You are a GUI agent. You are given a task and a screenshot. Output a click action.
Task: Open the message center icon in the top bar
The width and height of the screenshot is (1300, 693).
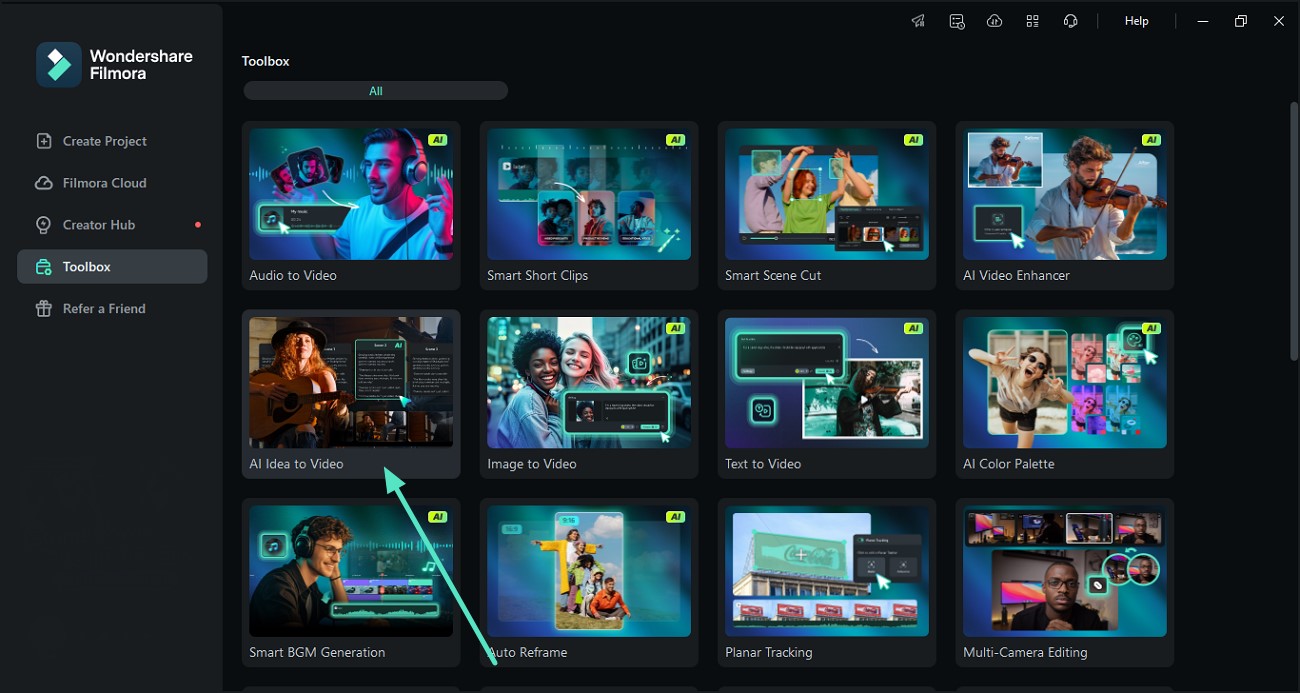(x=956, y=21)
